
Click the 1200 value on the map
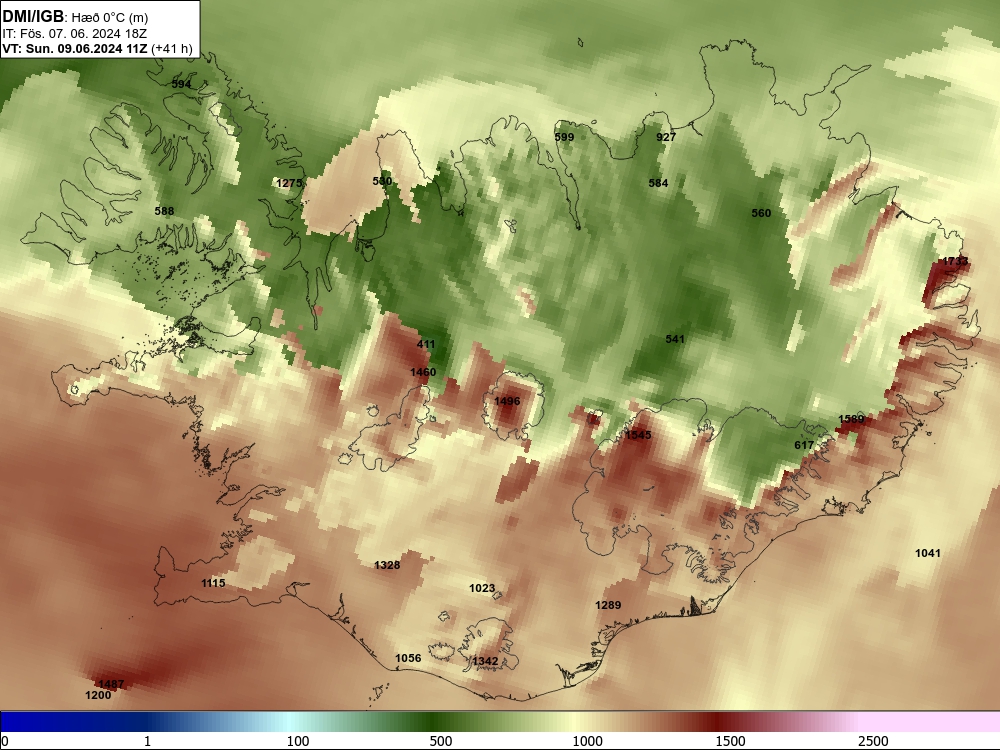tap(98, 695)
